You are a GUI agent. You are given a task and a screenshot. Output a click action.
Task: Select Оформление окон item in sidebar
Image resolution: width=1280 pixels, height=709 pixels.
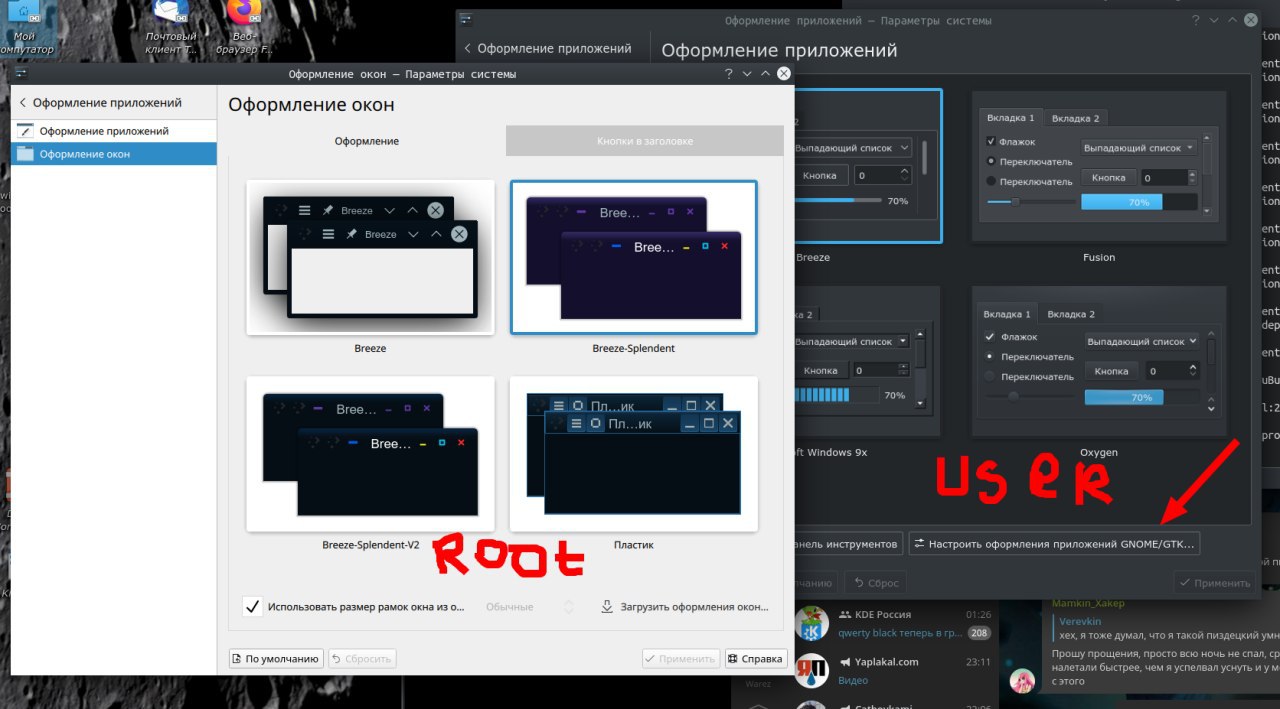coord(114,154)
